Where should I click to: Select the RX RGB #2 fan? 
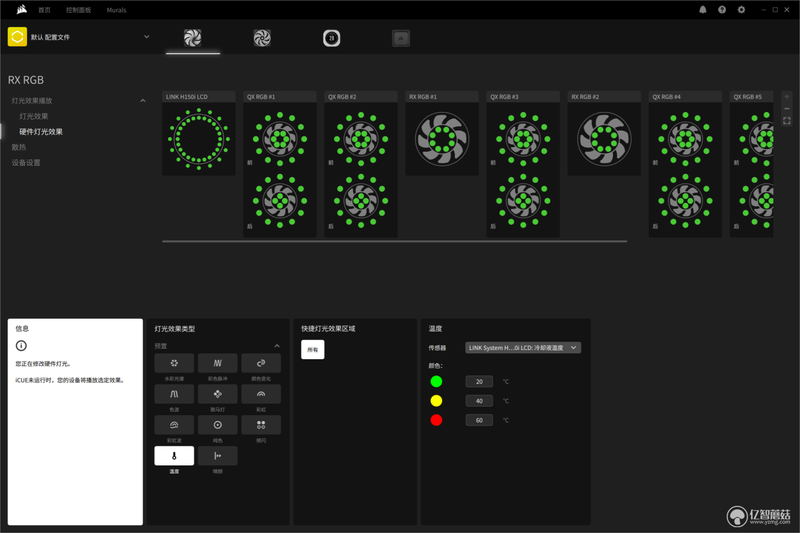coord(604,139)
